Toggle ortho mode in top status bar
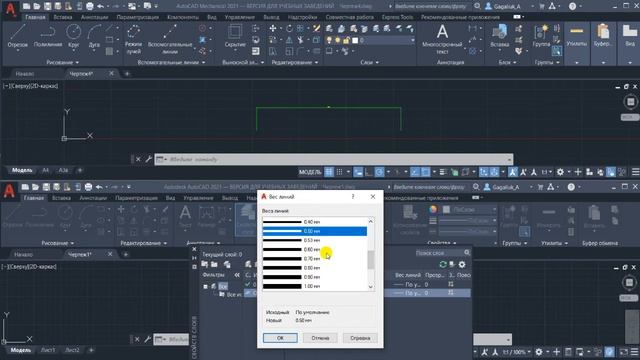 pyautogui.click(x=369, y=172)
